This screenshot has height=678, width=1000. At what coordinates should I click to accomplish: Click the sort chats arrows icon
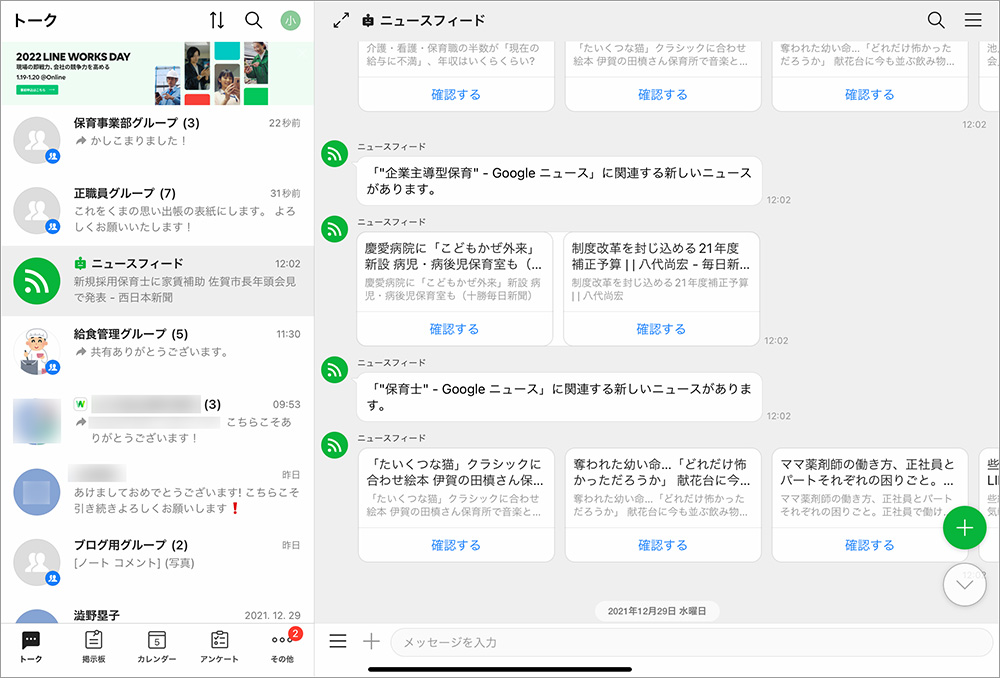[x=217, y=20]
